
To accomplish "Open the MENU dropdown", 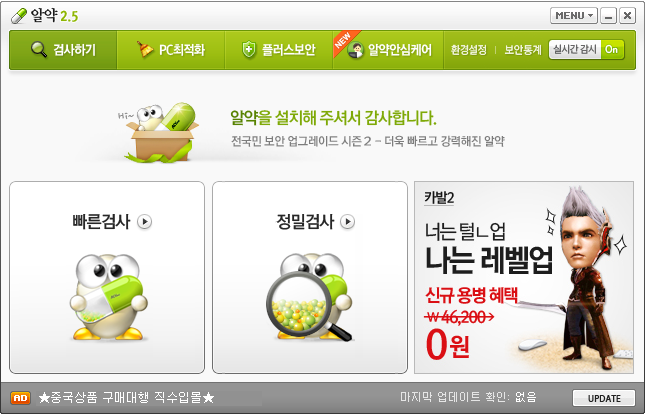I will 573,16.
